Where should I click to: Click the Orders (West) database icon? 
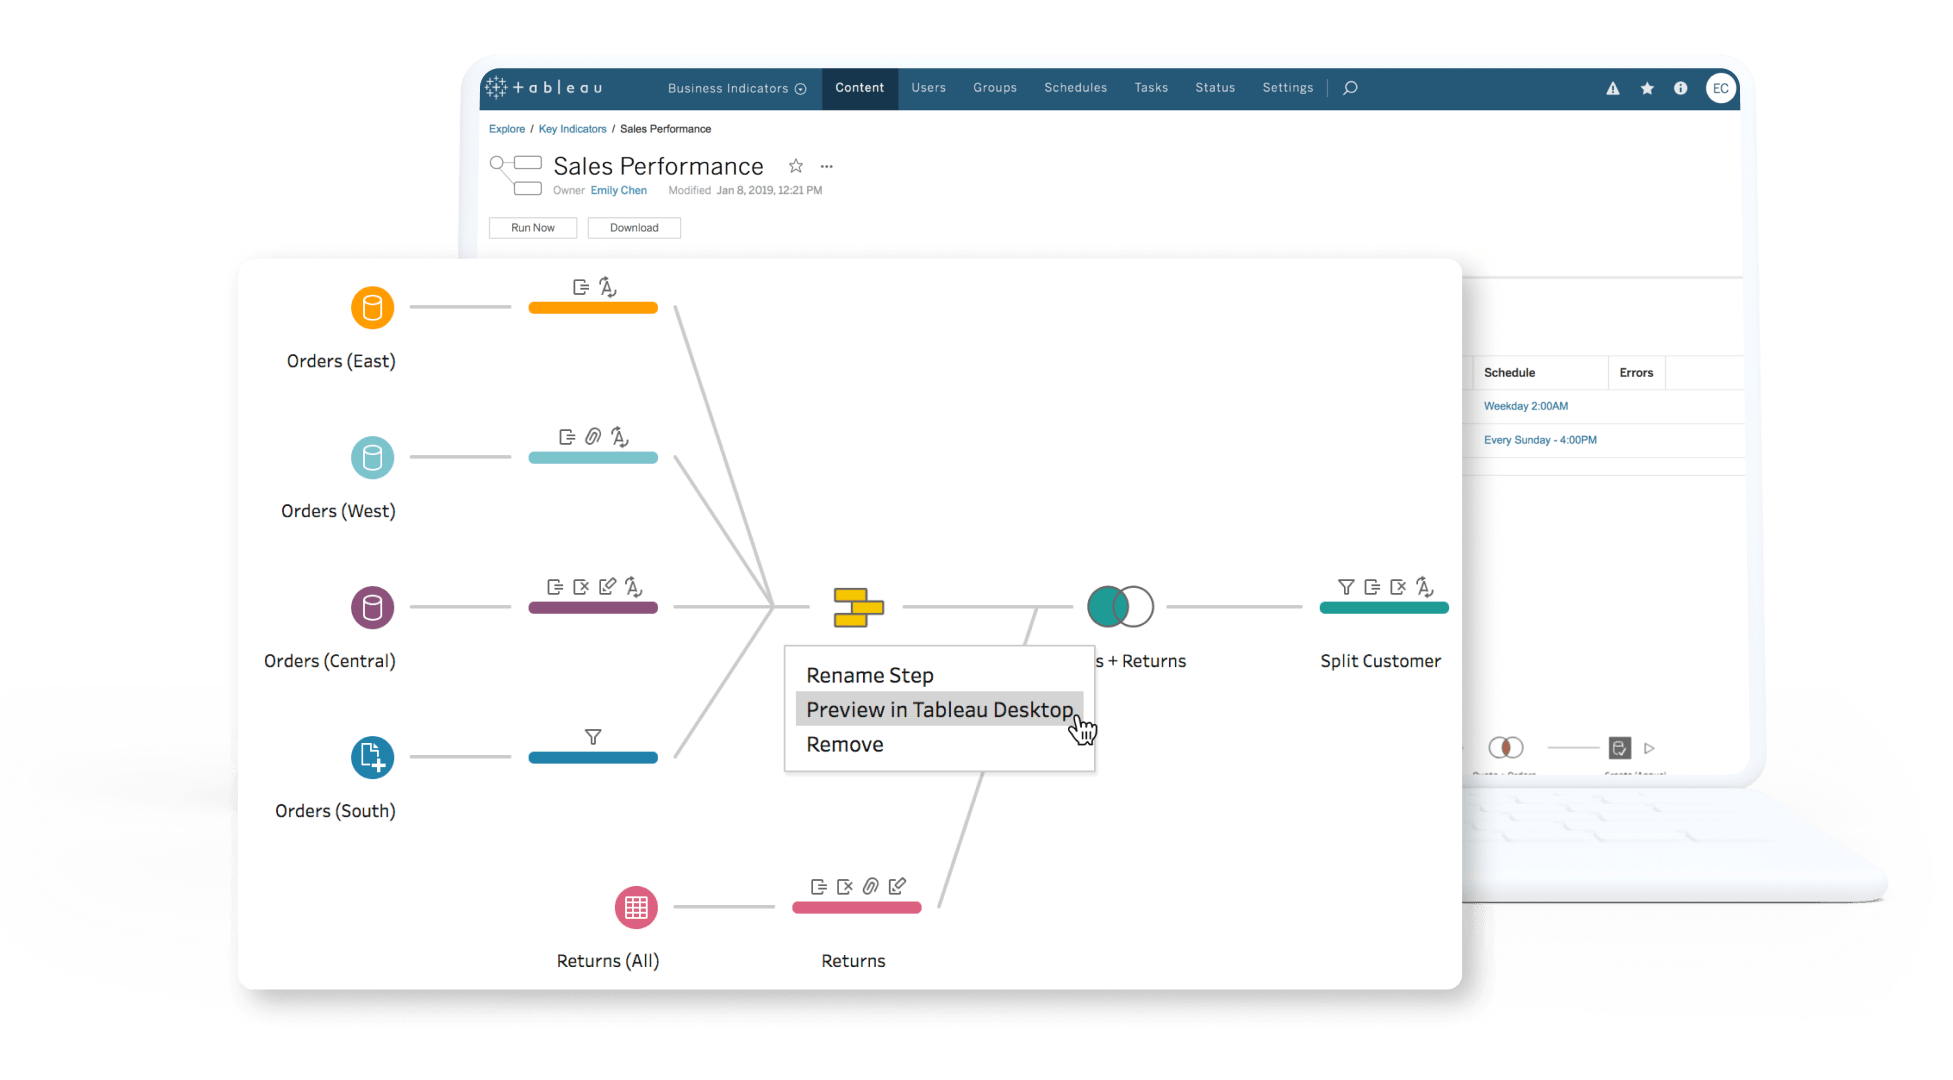371,458
